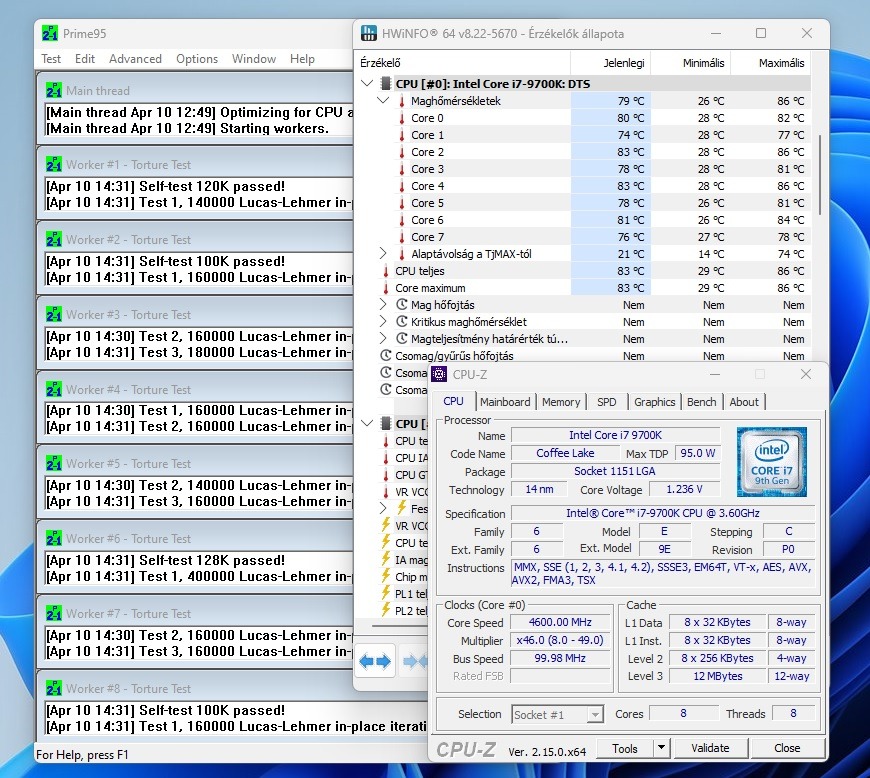The image size is (870, 778).
Task: Switch to the Graphics tab in CPU-Z
Action: click(654, 402)
